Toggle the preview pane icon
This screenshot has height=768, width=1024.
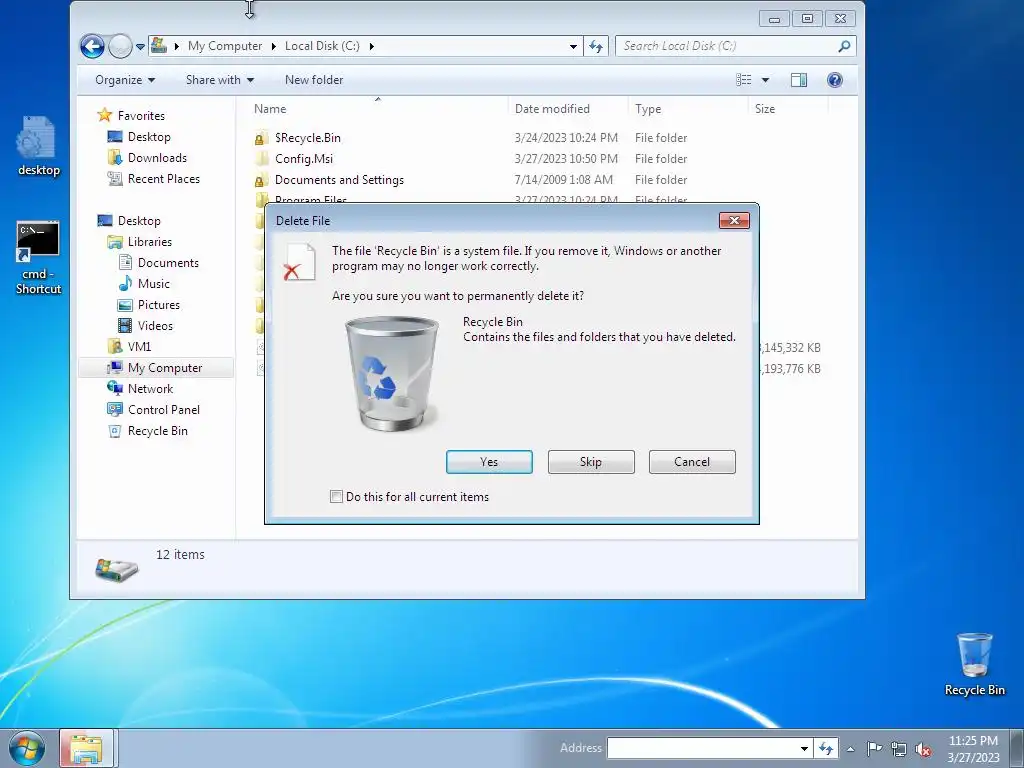pyautogui.click(x=799, y=80)
